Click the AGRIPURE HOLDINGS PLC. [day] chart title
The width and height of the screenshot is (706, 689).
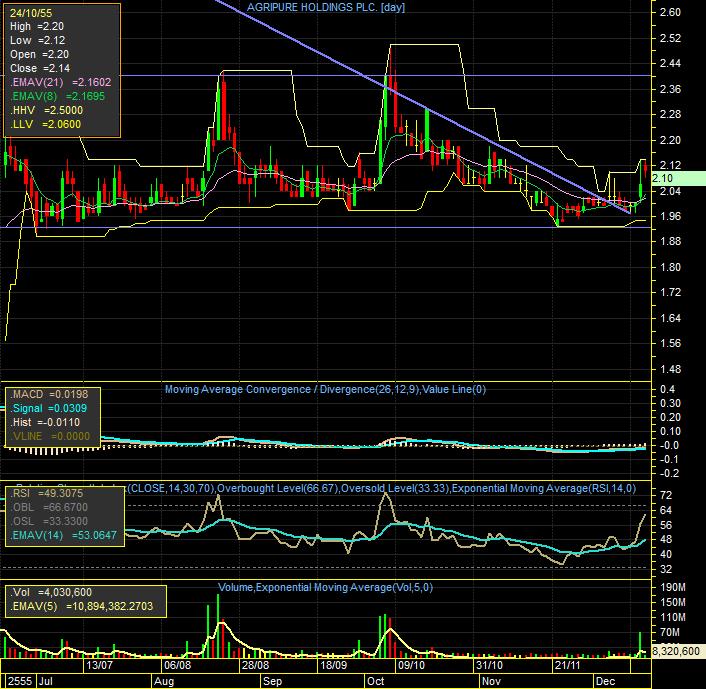pos(326,7)
